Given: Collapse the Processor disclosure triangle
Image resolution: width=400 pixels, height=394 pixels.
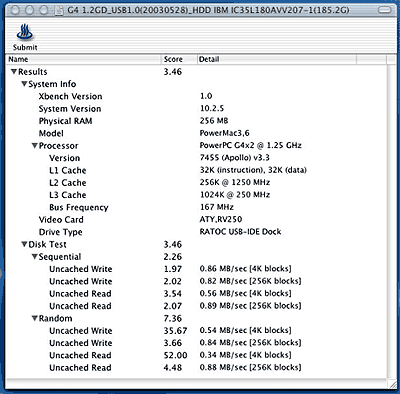Looking at the screenshot, I should pos(35,146).
